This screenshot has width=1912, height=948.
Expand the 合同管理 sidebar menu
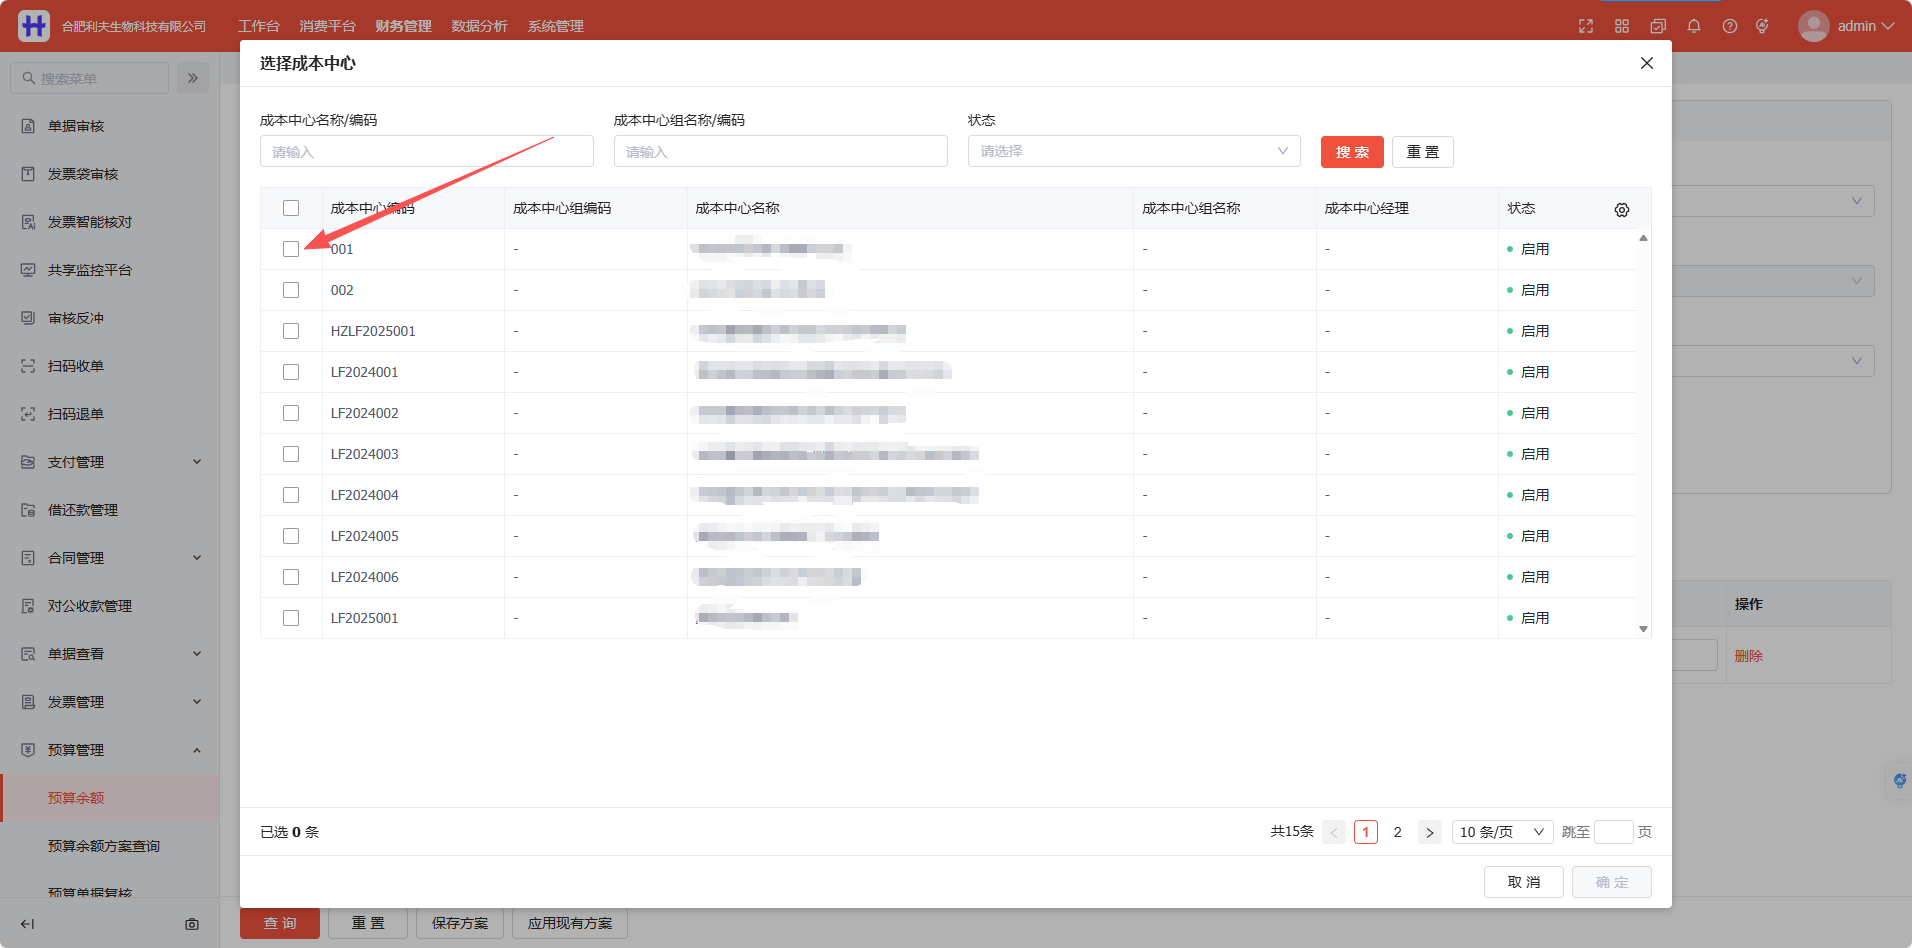click(x=110, y=558)
